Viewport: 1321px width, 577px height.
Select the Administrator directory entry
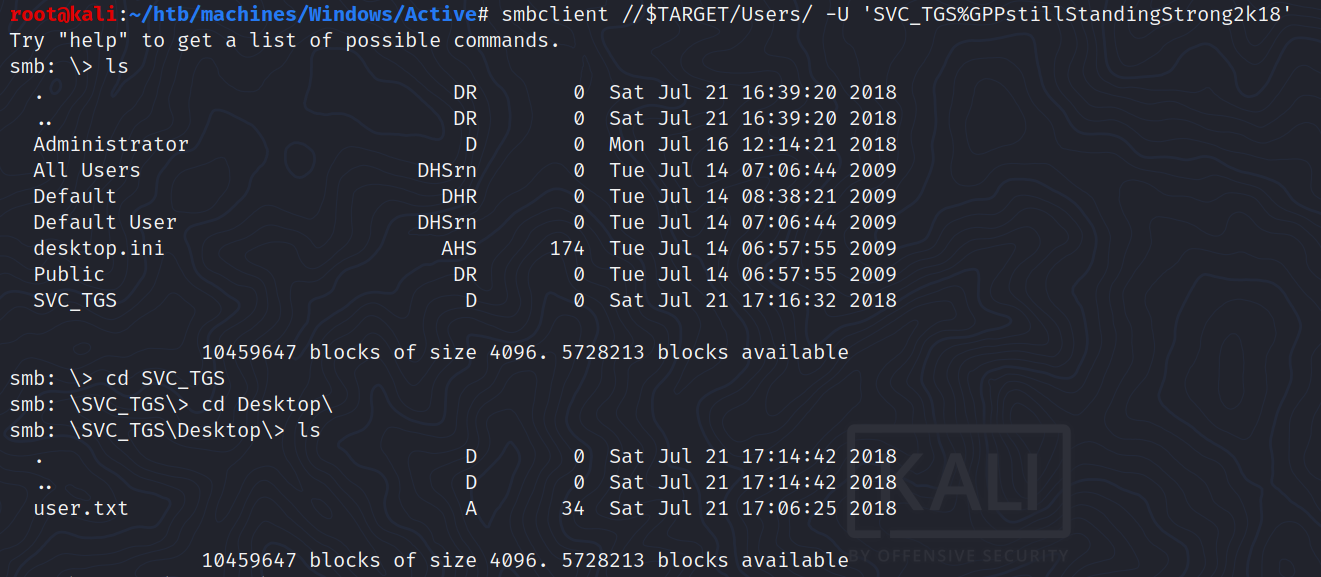click(110, 144)
